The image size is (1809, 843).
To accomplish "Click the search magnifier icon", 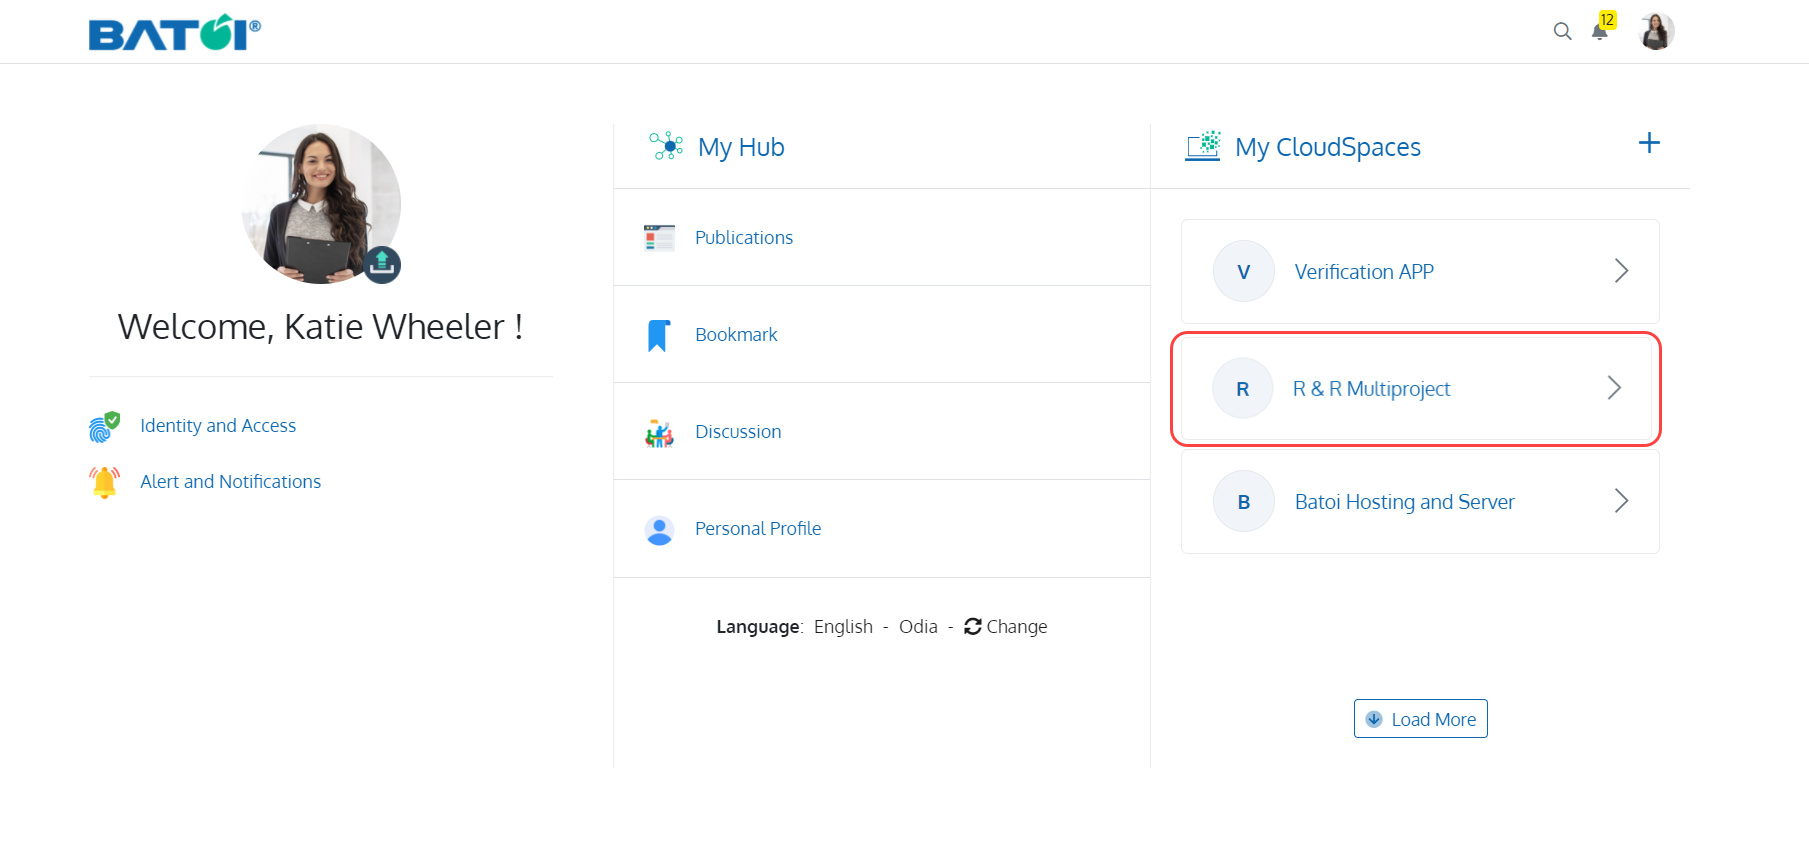I will click(x=1562, y=31).
